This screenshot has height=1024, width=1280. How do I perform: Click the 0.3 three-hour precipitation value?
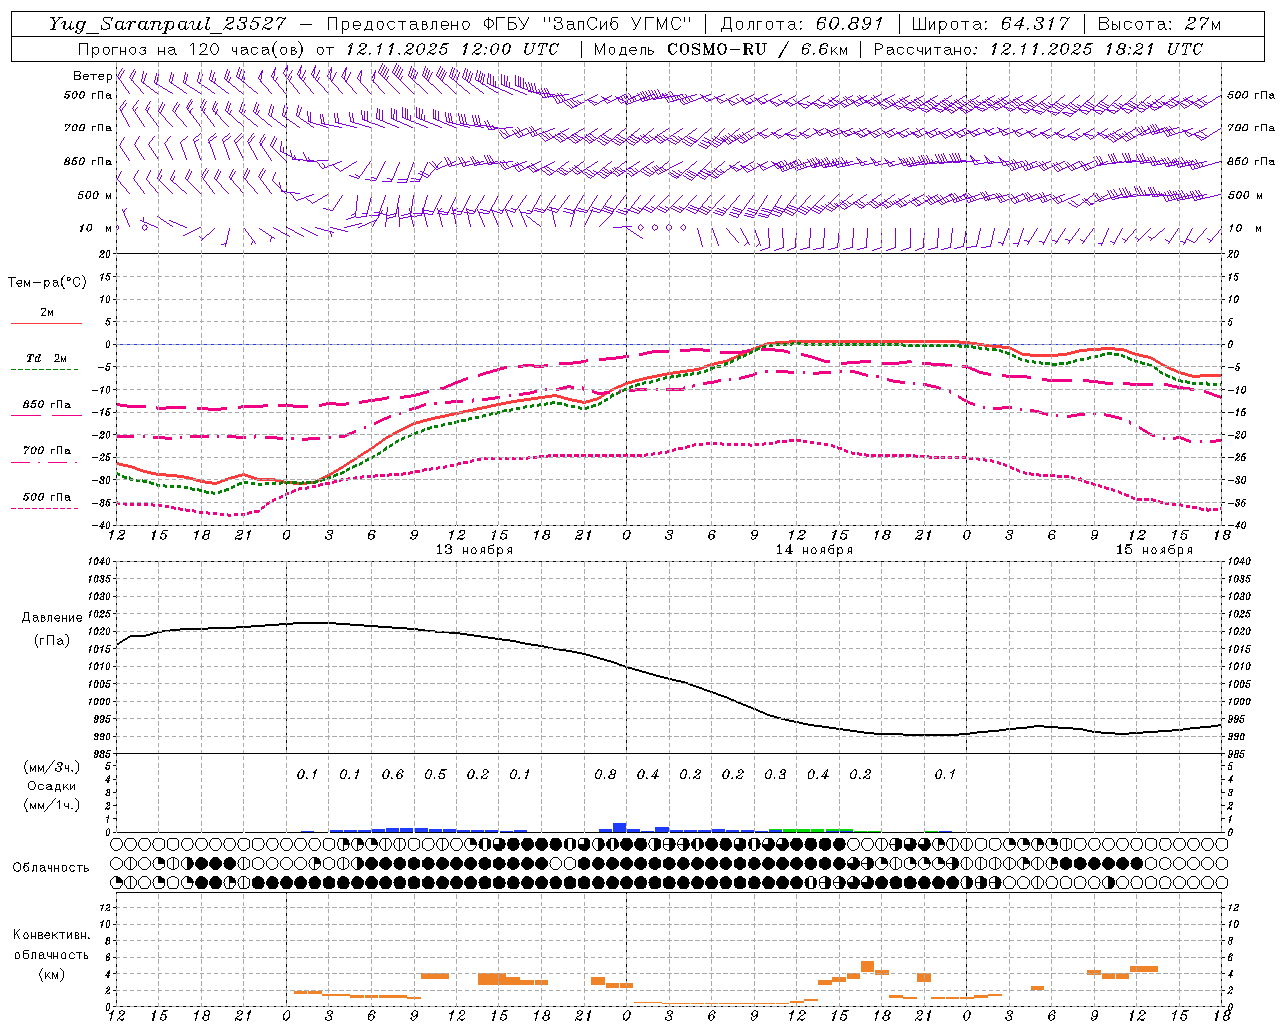pos(775,774)
